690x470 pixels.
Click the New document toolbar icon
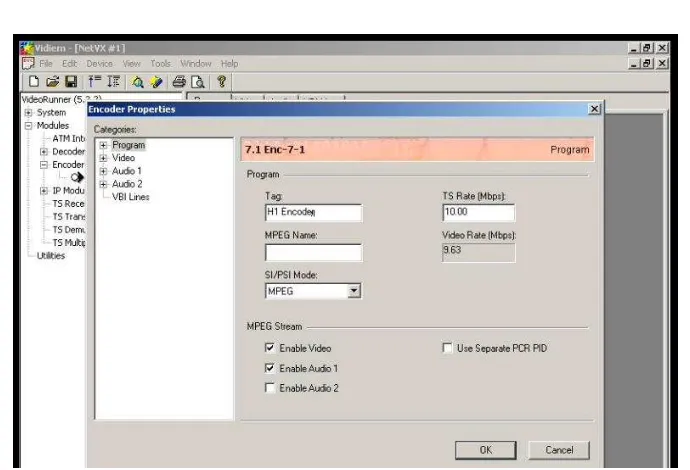pos(33,81)
